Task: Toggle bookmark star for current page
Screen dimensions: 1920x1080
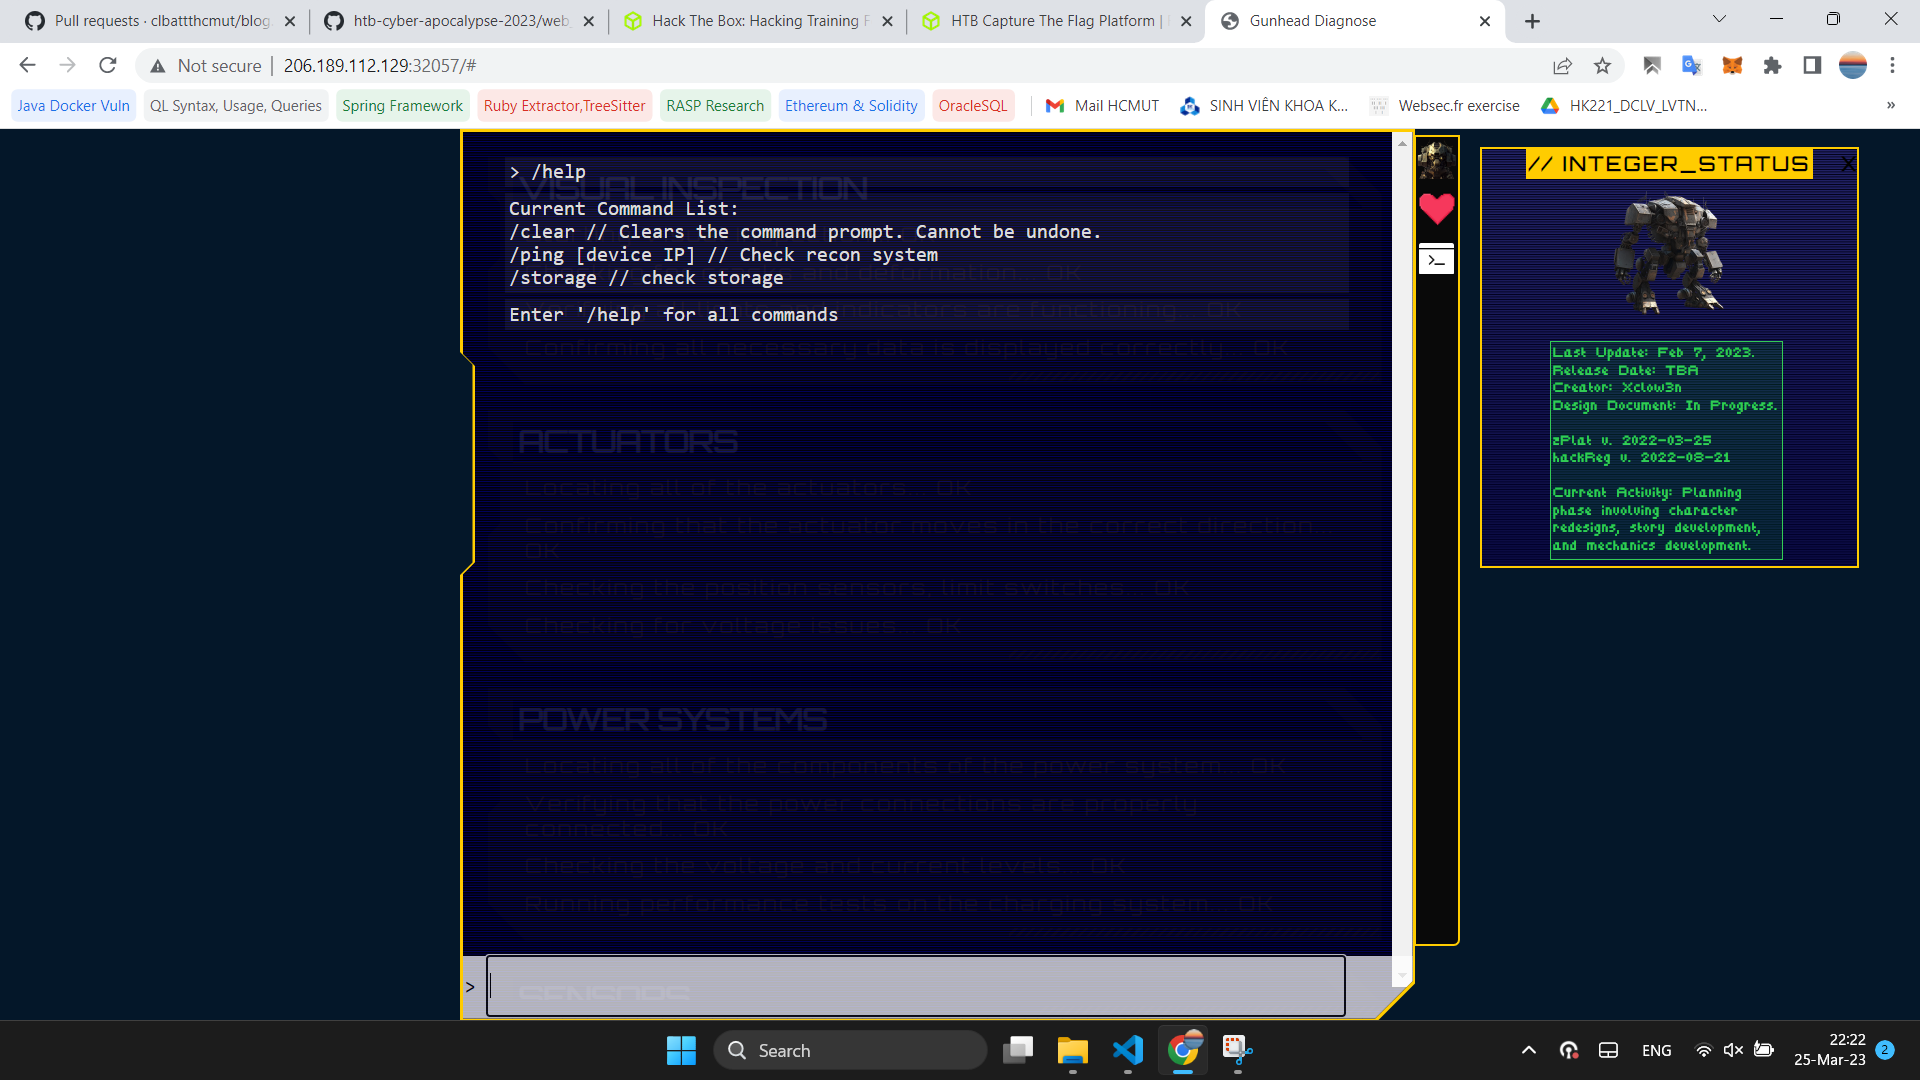Action: (1603, 65)
